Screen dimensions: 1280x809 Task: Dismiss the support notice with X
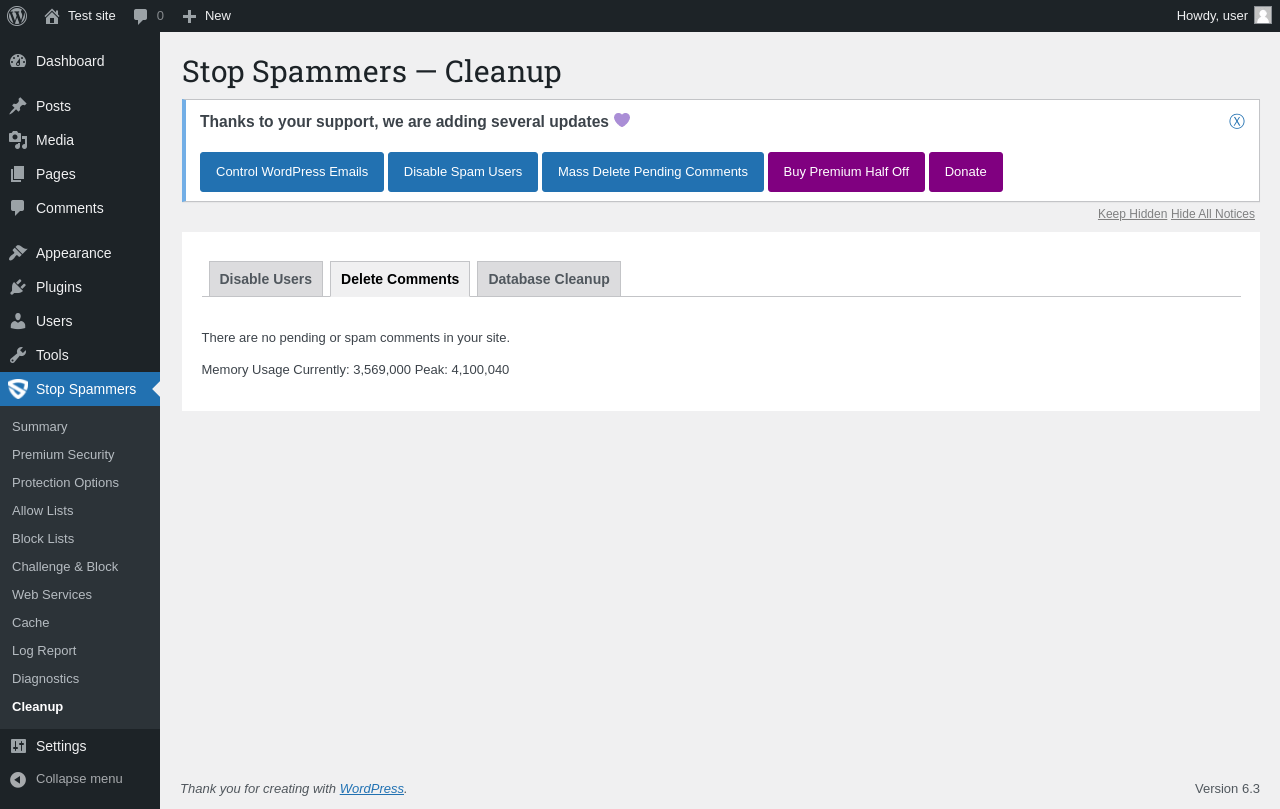(x=1237, y=122)
